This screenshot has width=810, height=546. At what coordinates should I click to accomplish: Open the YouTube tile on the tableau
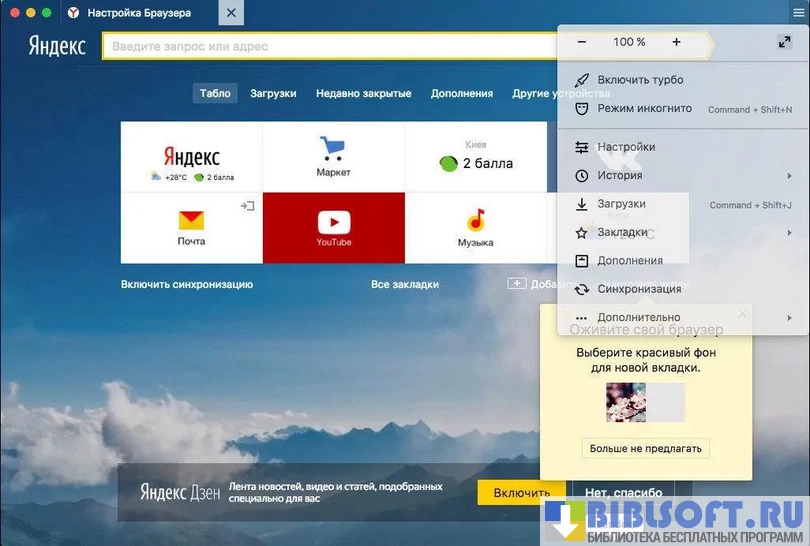333,227
